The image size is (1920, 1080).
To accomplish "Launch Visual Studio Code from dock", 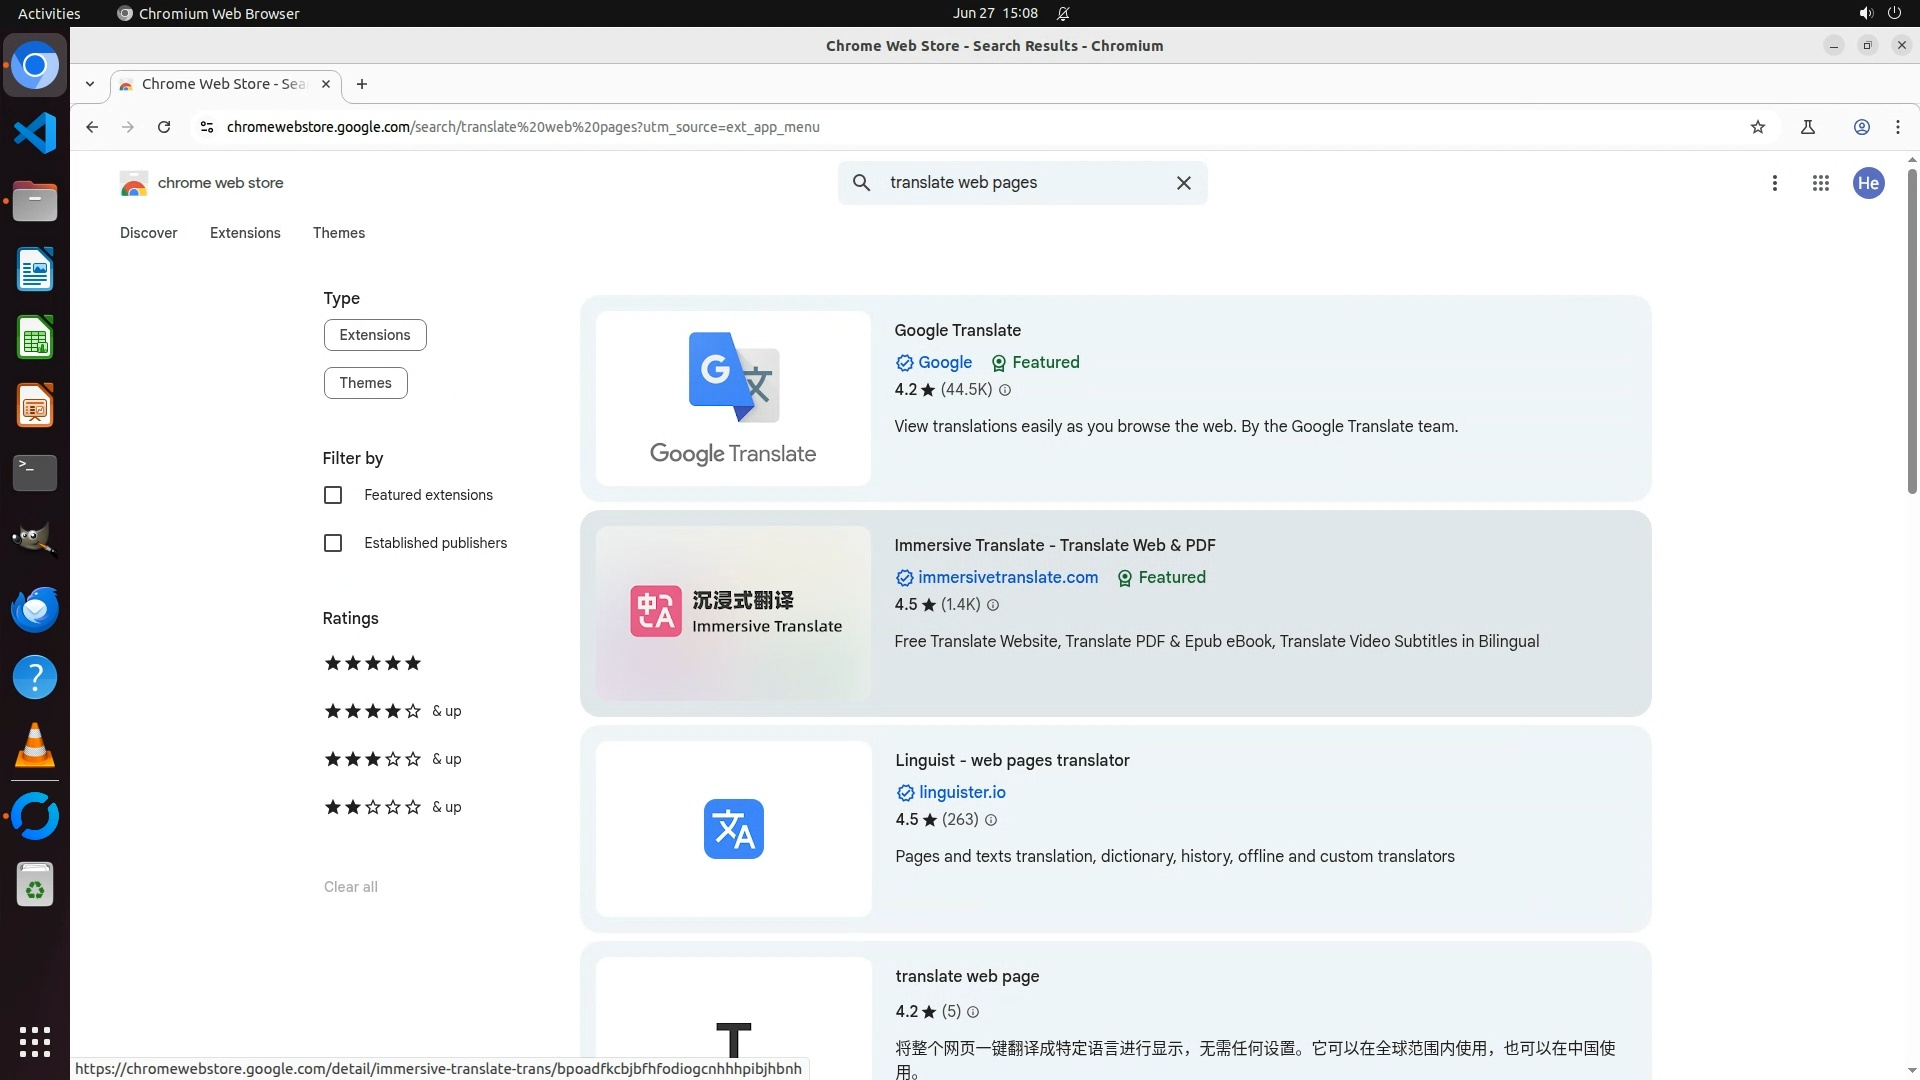I will pyautogui.click(x=35, y=133).
